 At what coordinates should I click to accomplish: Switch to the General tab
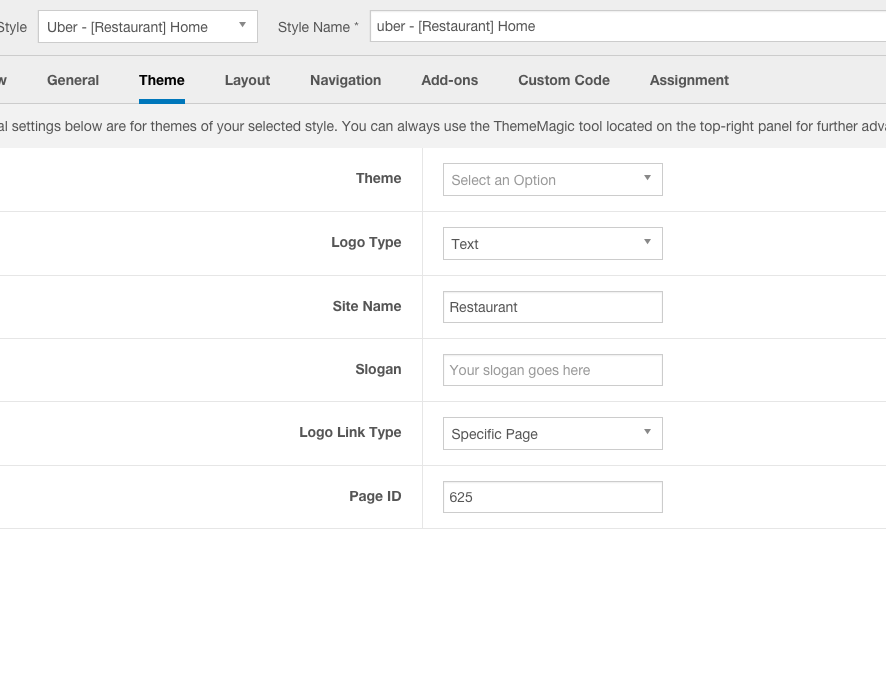[73, 80]
